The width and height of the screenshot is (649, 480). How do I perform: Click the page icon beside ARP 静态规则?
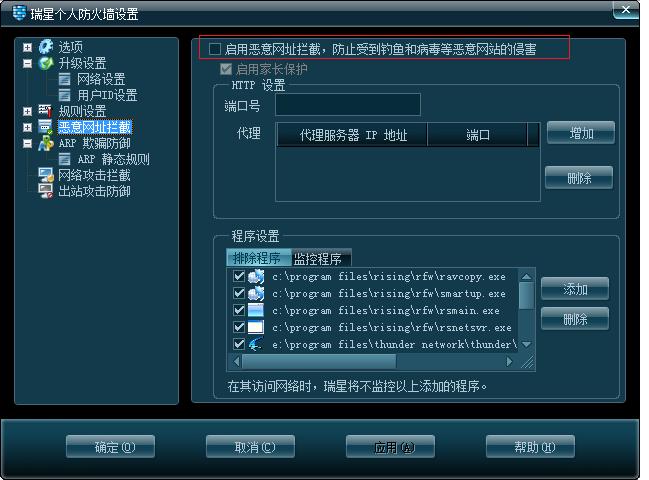point(65,159)
